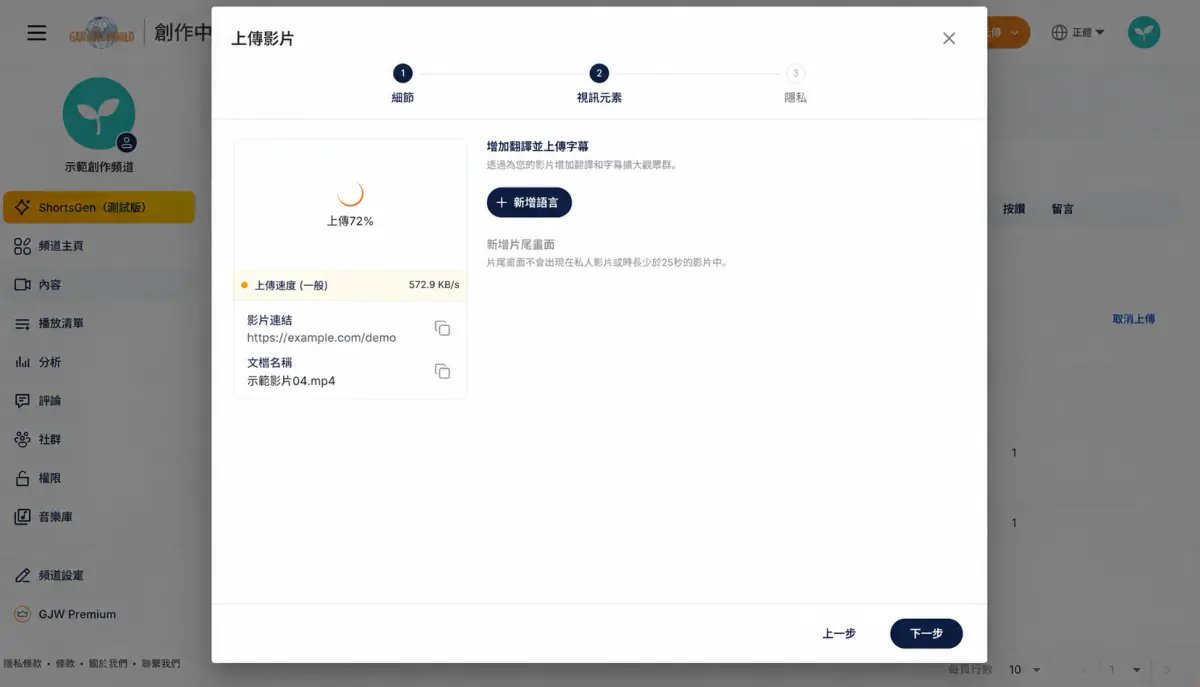Click 取消上傳 to cancel upload
This screenshot has width=1200, height=687.
[x=1134, y=320]
